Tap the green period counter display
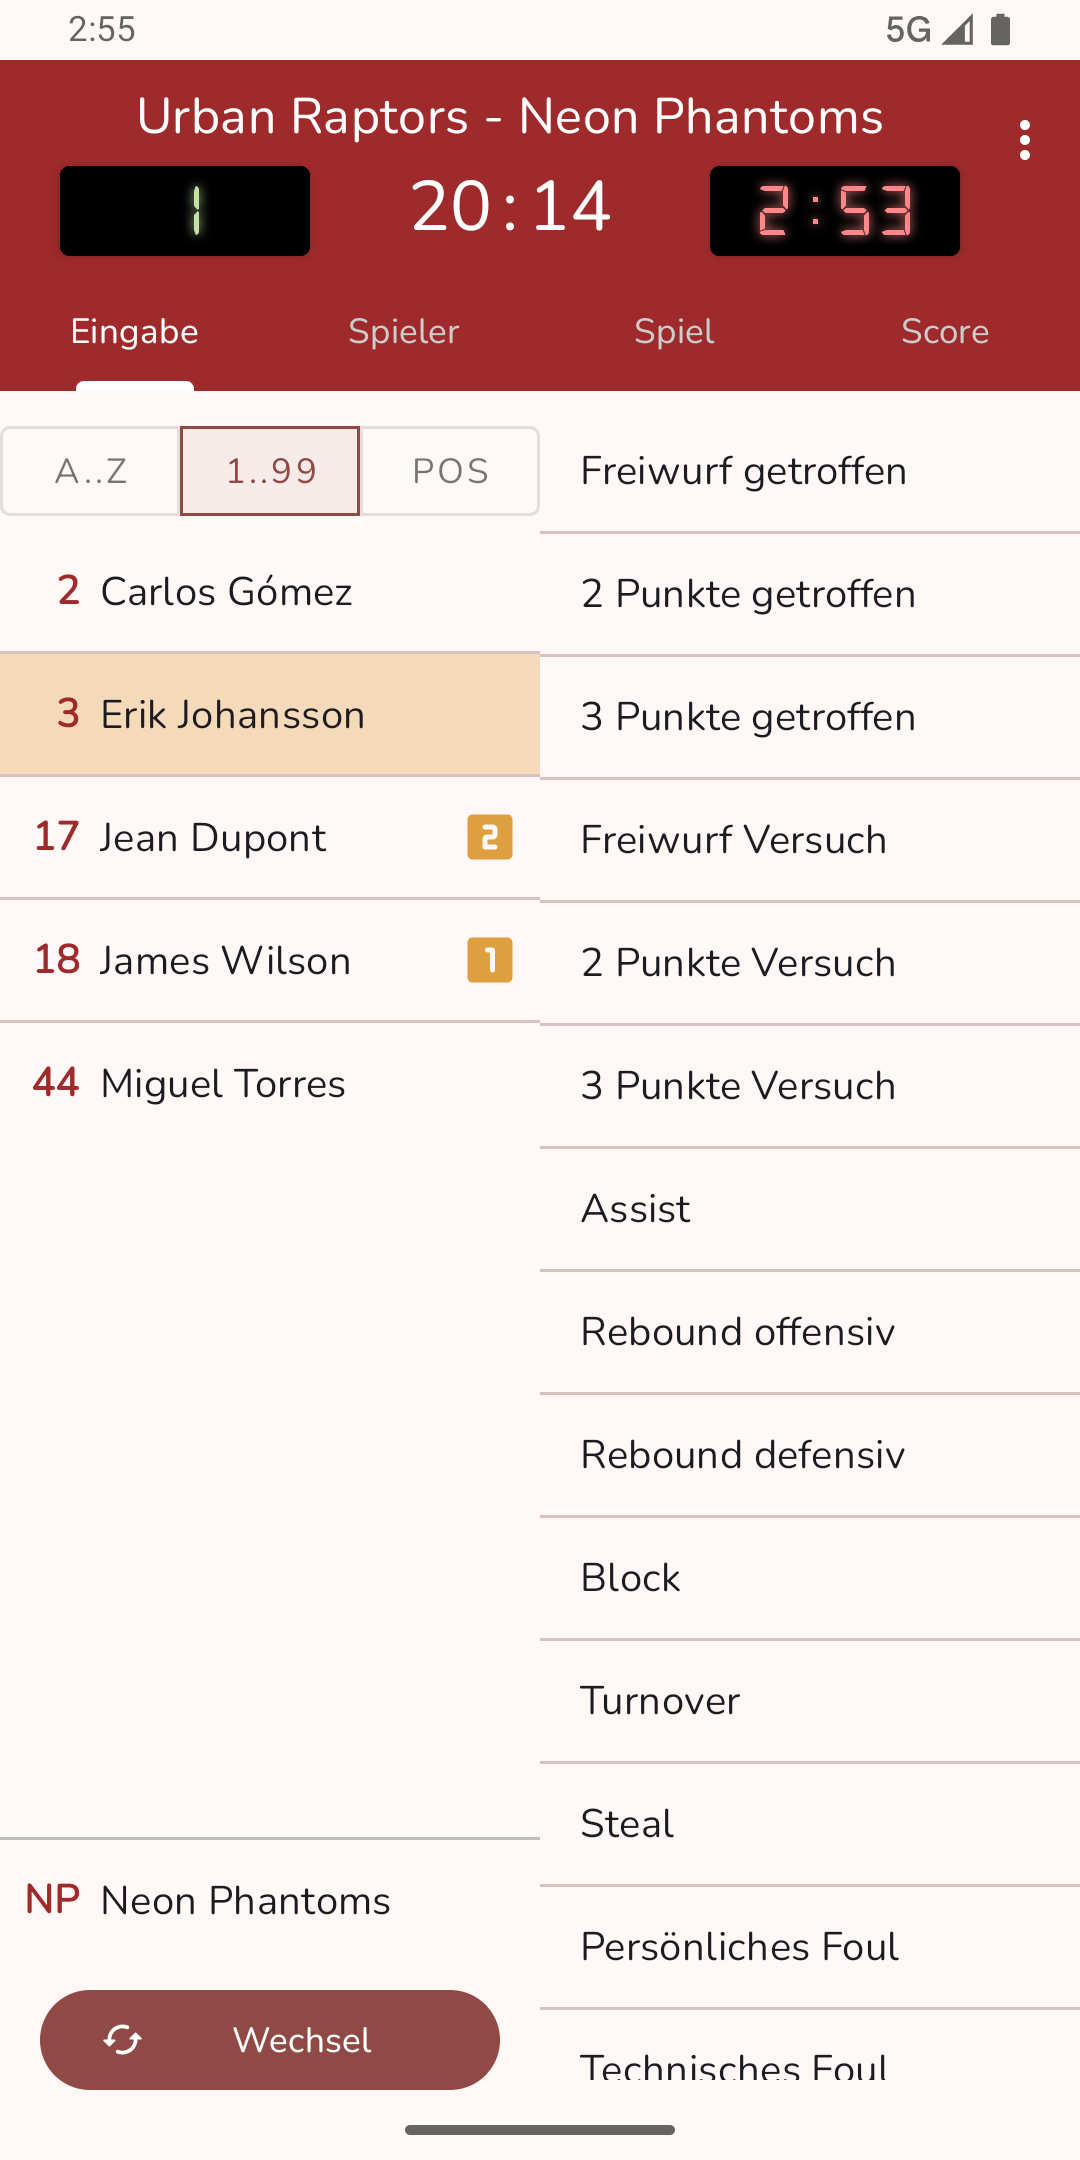The width and height of the screenshot is (1080, 2160). (x=185, y=211)
